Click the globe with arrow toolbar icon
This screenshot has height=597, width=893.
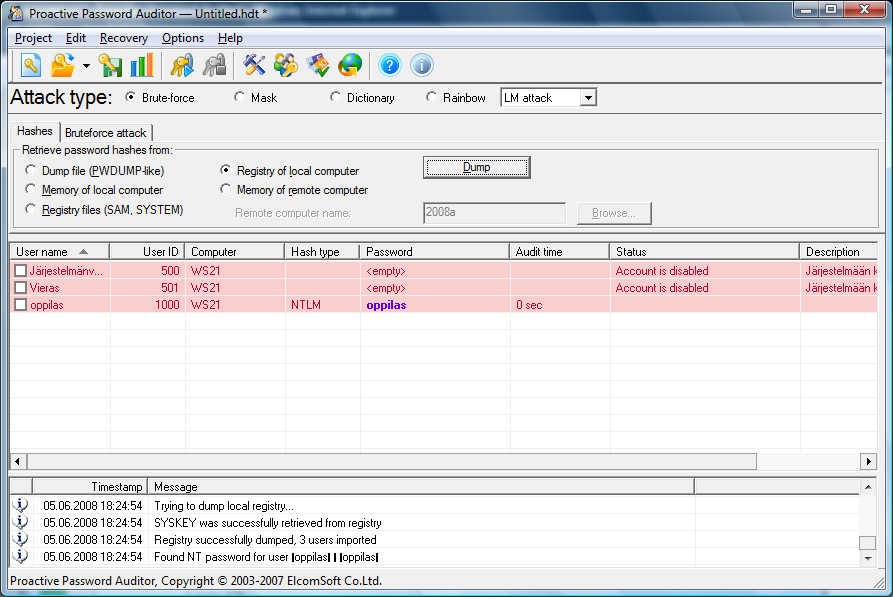(350, 66)
